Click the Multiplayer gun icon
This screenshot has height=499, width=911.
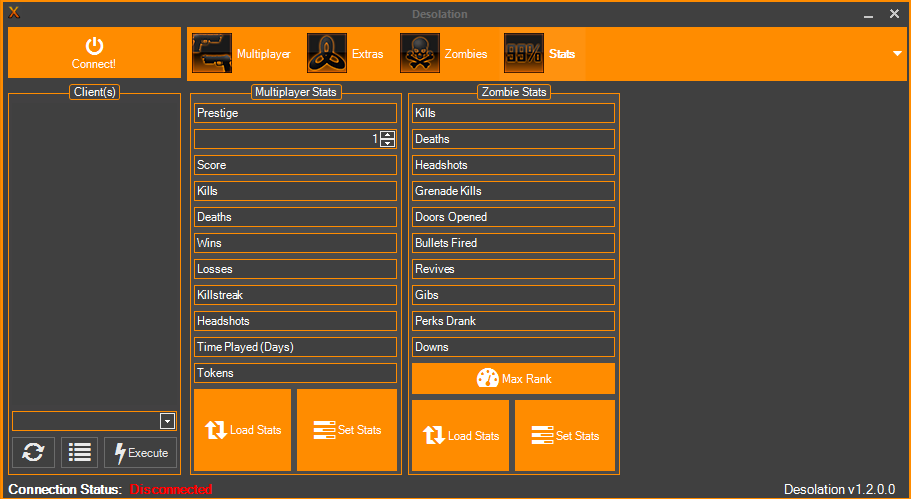[x=212, y=54]
